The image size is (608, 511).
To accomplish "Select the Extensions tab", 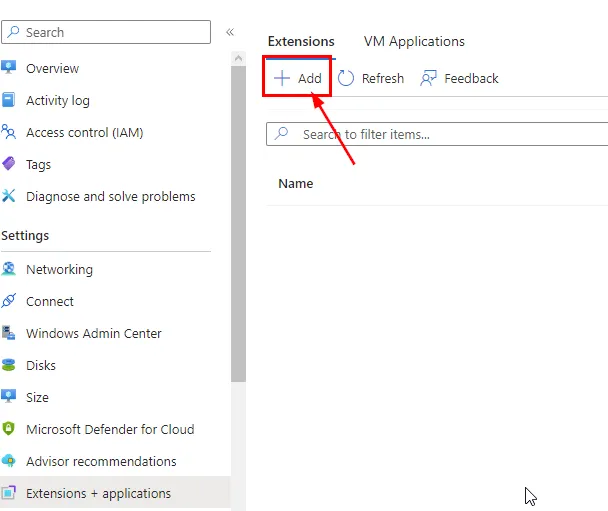I will point(301,42).
